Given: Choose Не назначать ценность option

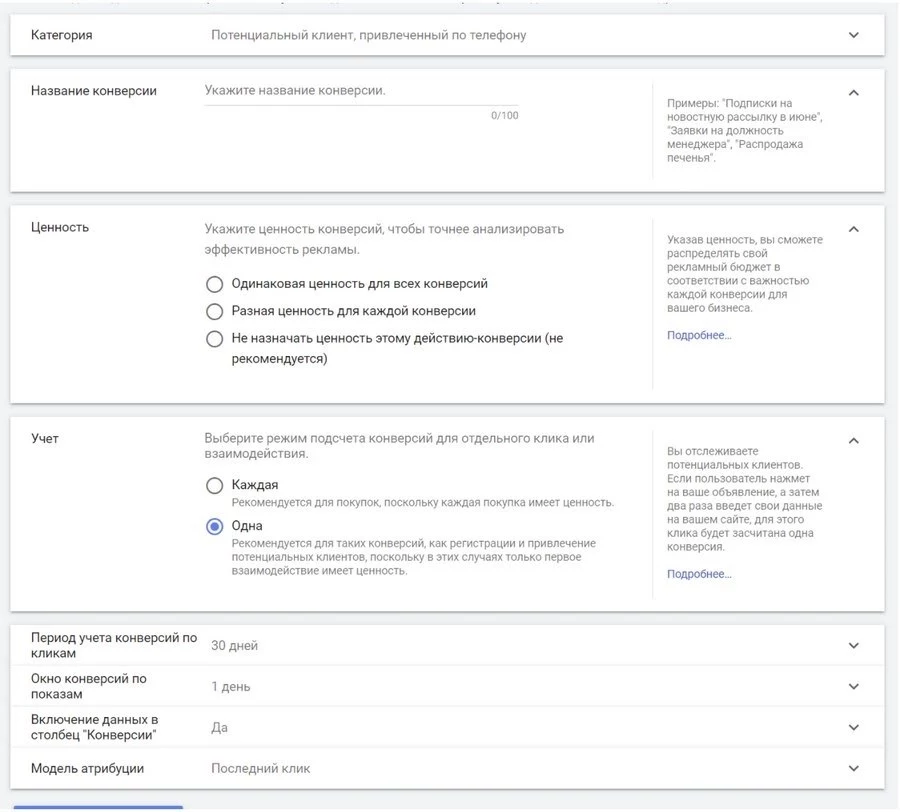Looking at the screenshot, I should tap(214, 339).
